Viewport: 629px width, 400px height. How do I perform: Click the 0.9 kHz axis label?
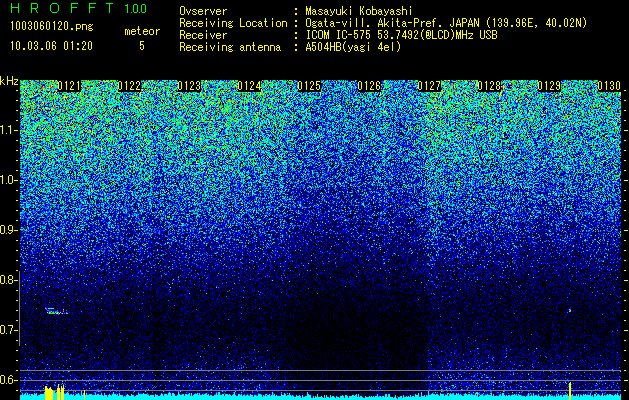7,230
